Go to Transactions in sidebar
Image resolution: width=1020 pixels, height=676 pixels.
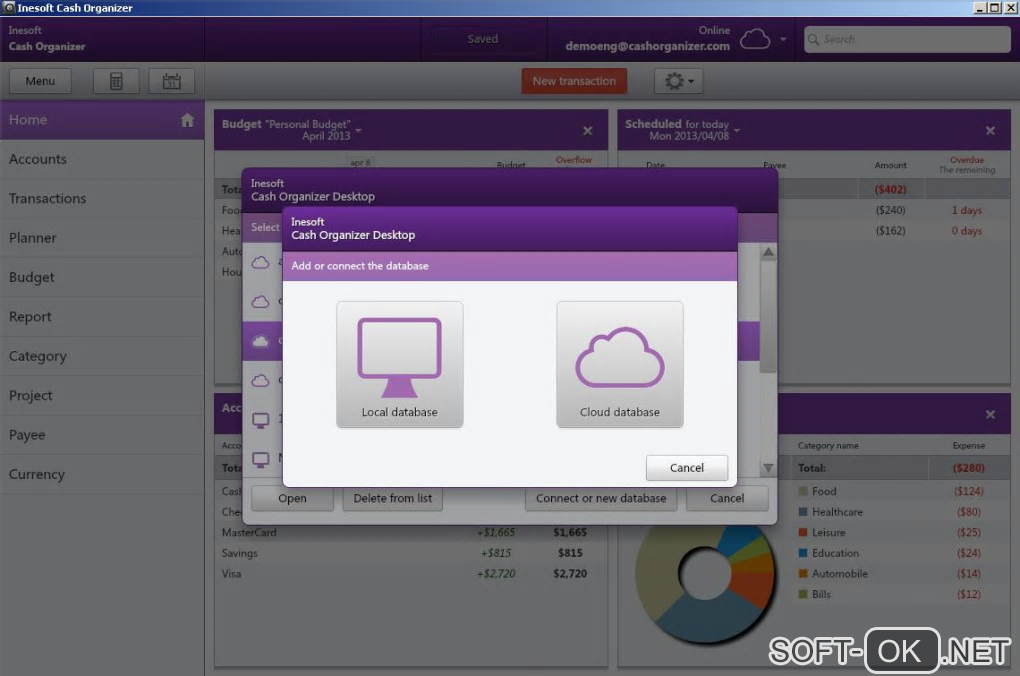tap(102, 198)
